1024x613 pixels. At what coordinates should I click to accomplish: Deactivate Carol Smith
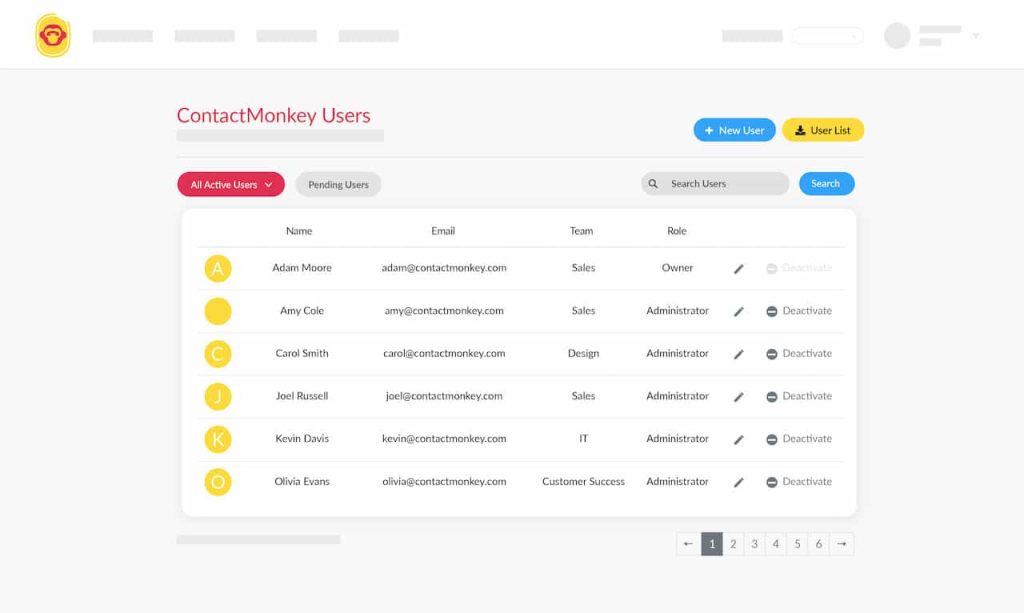pyautogui.click(x=799, y=353)
